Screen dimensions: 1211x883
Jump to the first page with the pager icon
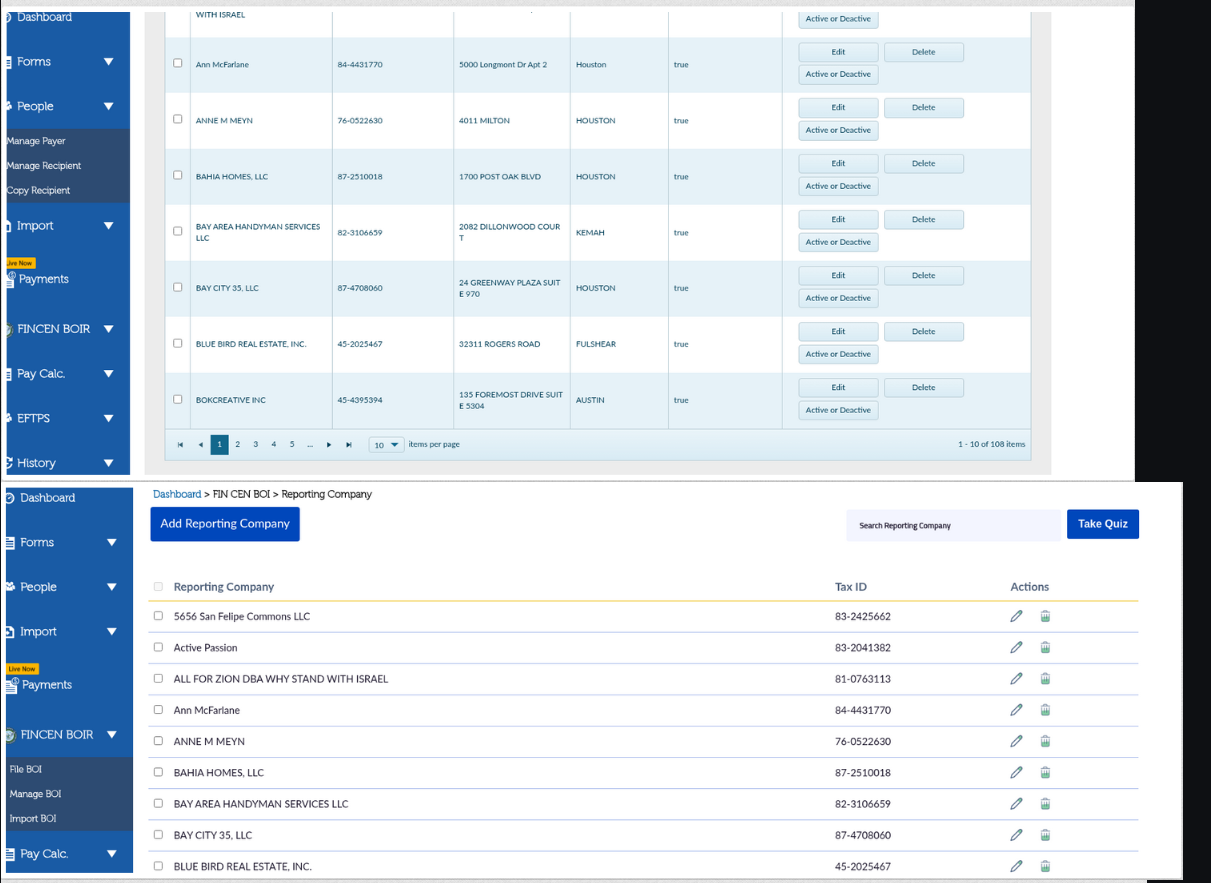181,445
